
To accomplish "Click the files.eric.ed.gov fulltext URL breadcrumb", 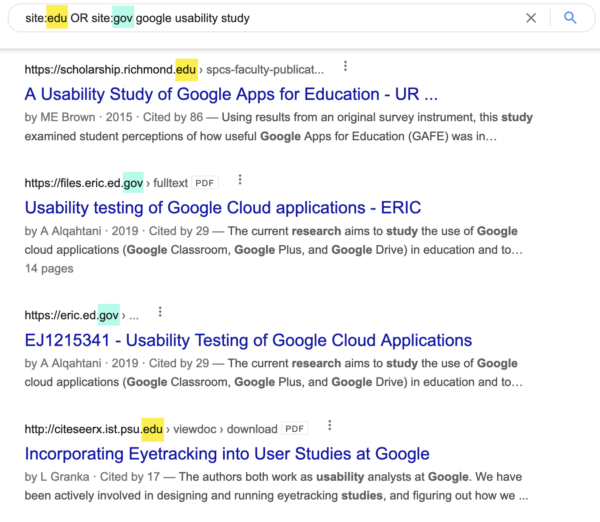I will [106, 183].
